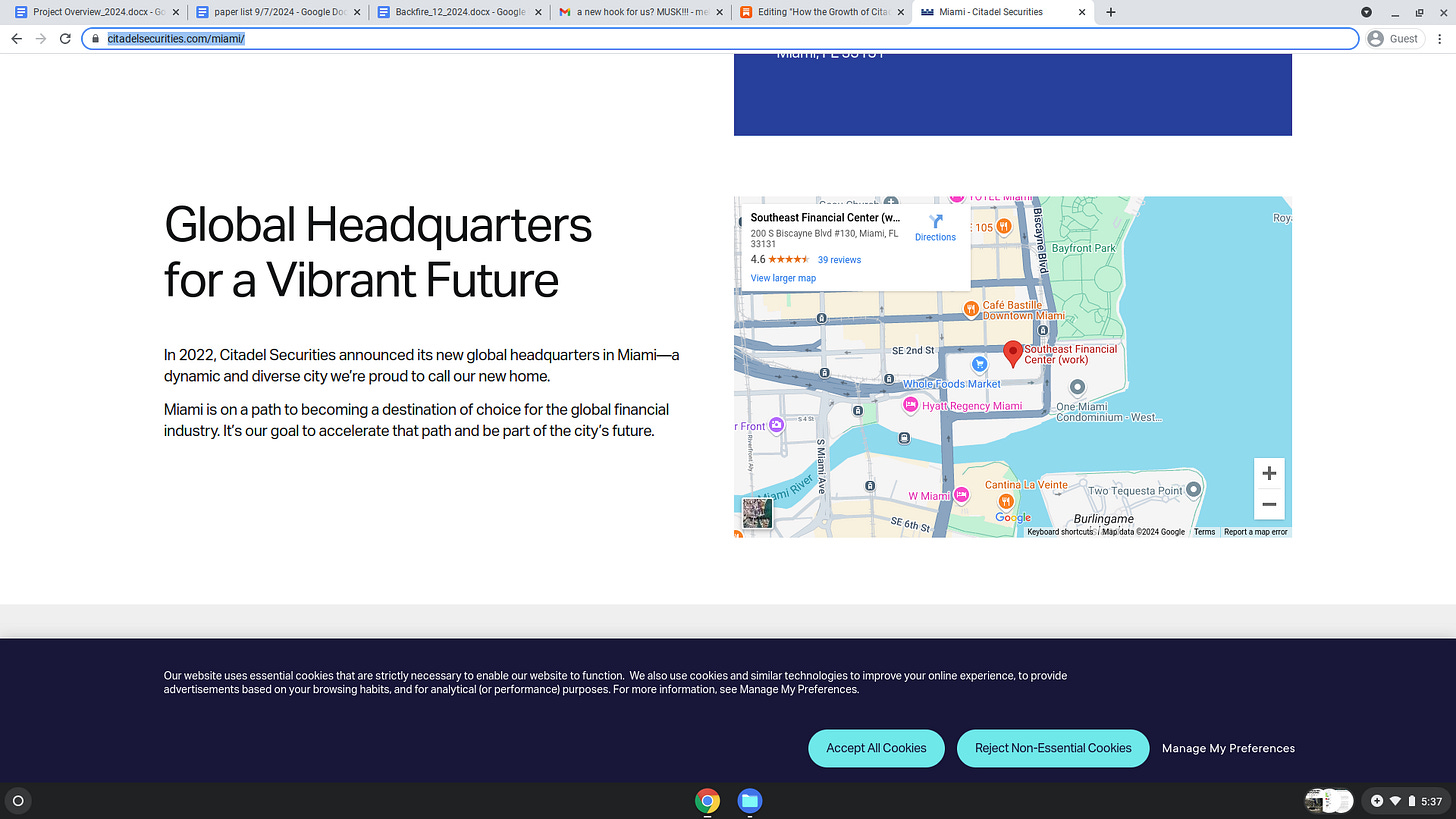Go back with the browser back arrow
1456x819 pixels.
[x=16, y=39]
